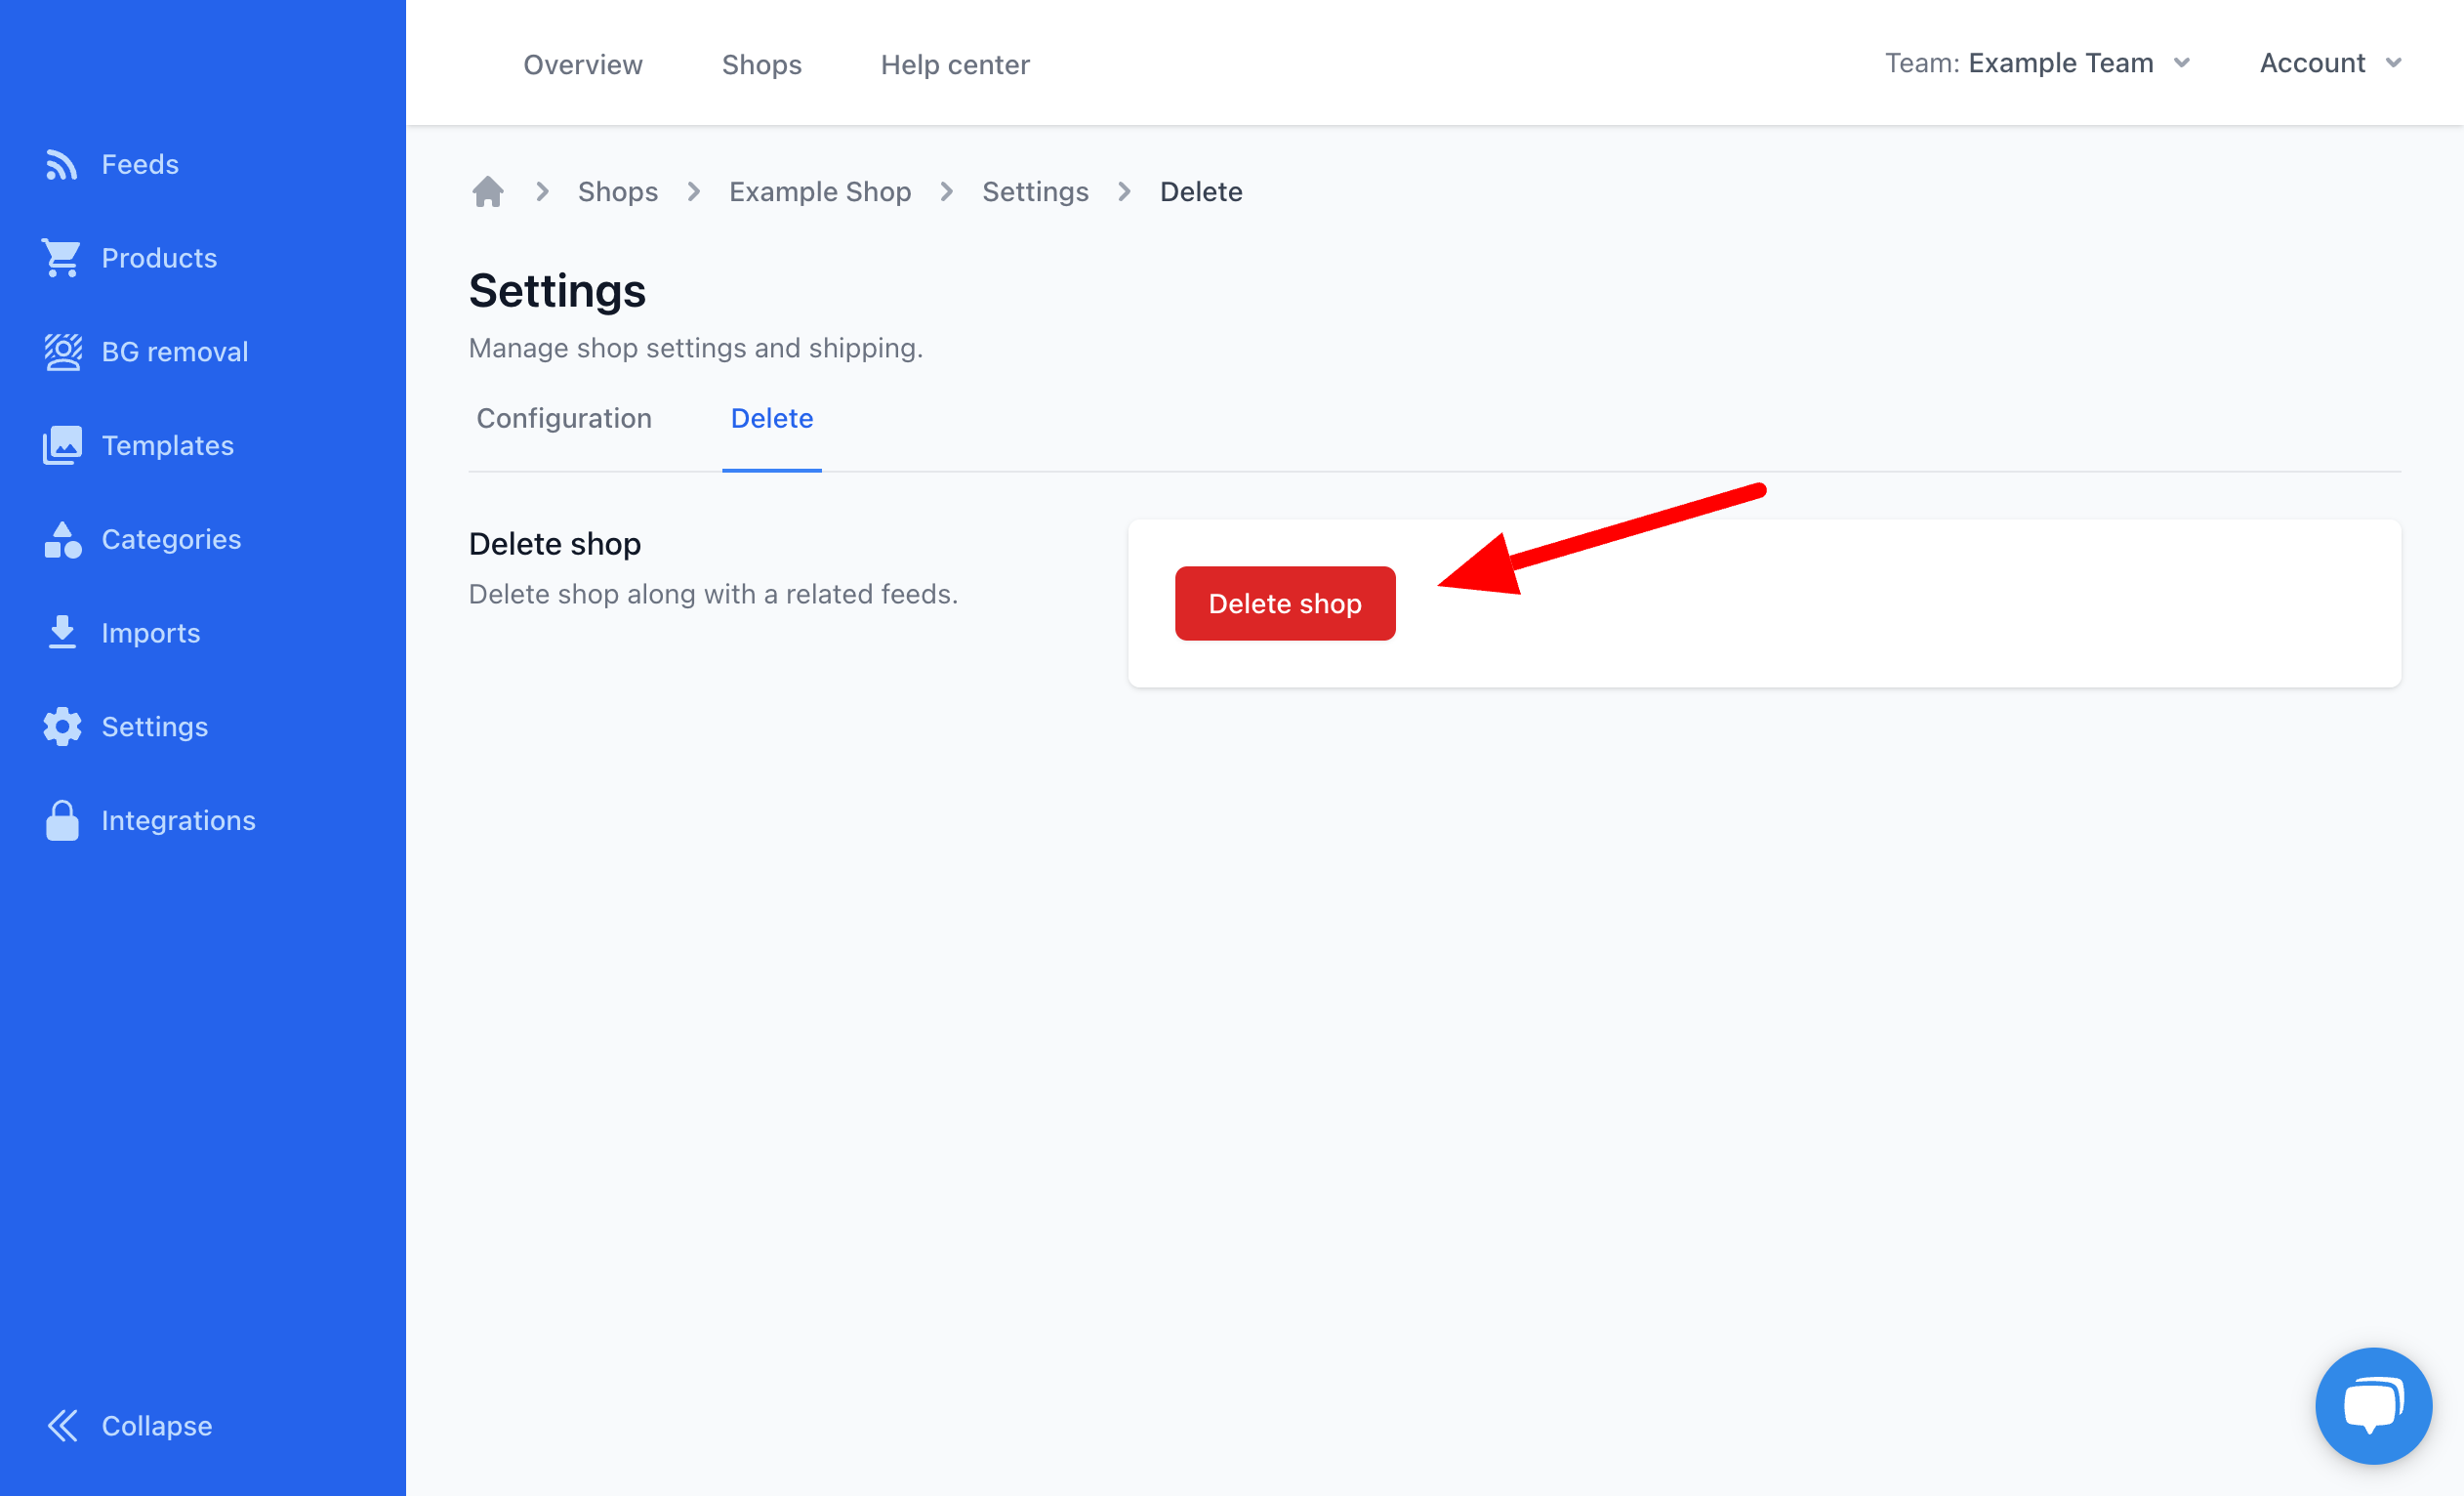Open the Account dropdown
The width and height of the screenshot is (2464, 1496).
(2328, 63)
